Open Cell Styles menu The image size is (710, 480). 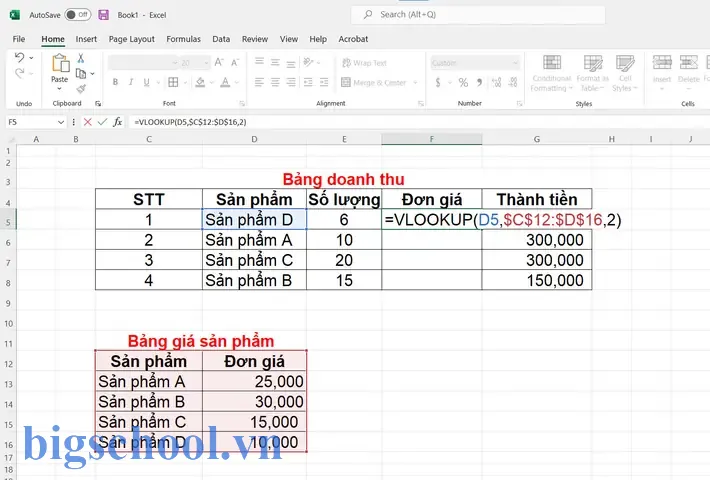pos(625,73)
